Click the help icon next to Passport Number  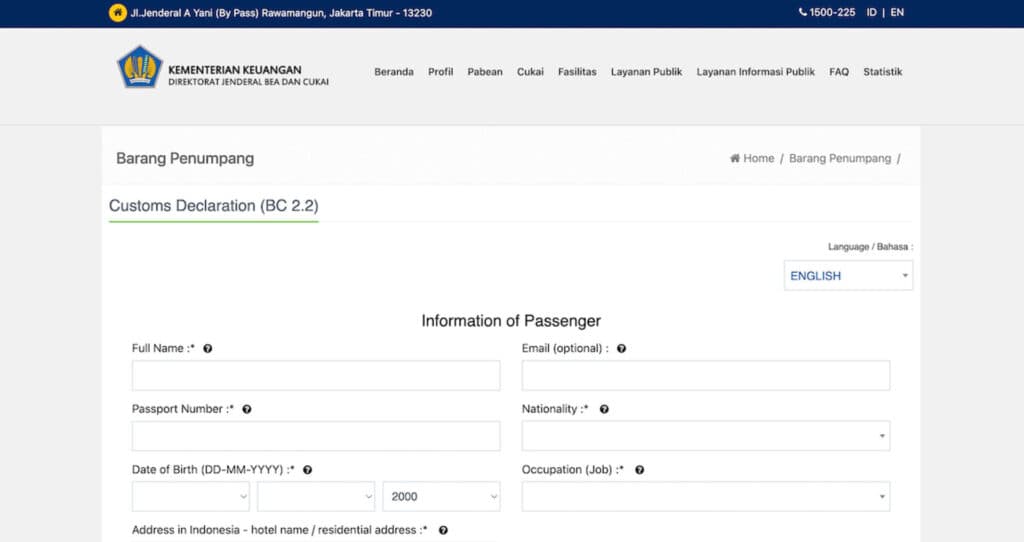click(x=247, y=409)
